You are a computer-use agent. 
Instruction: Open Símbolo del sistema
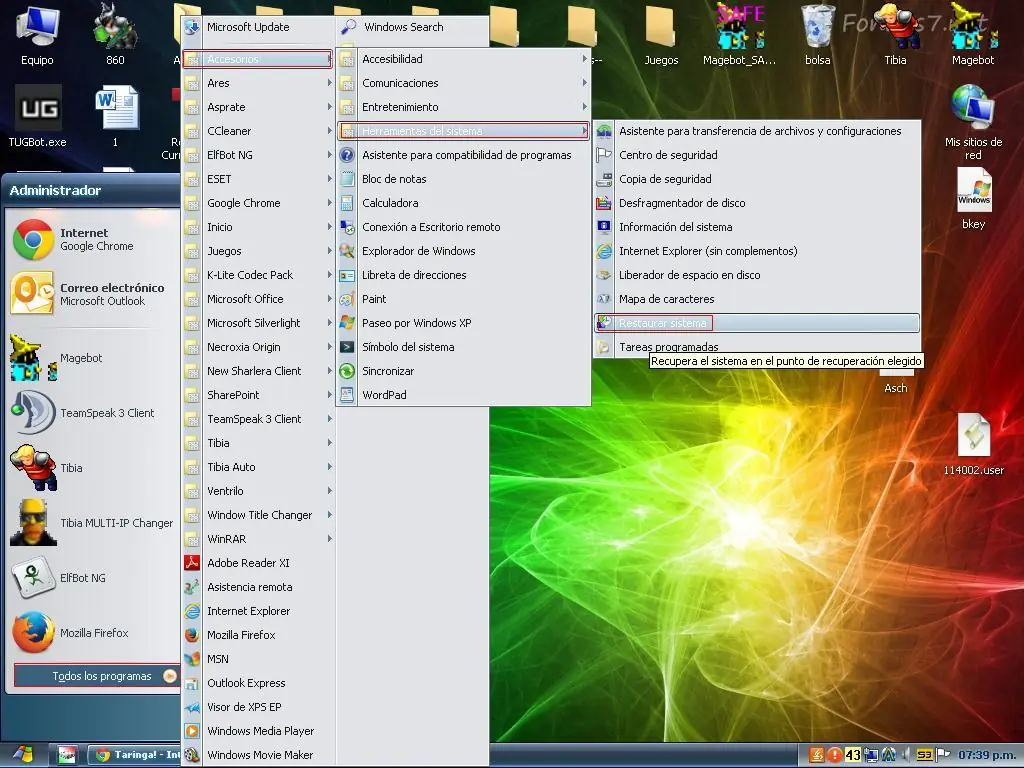[463, 347]
